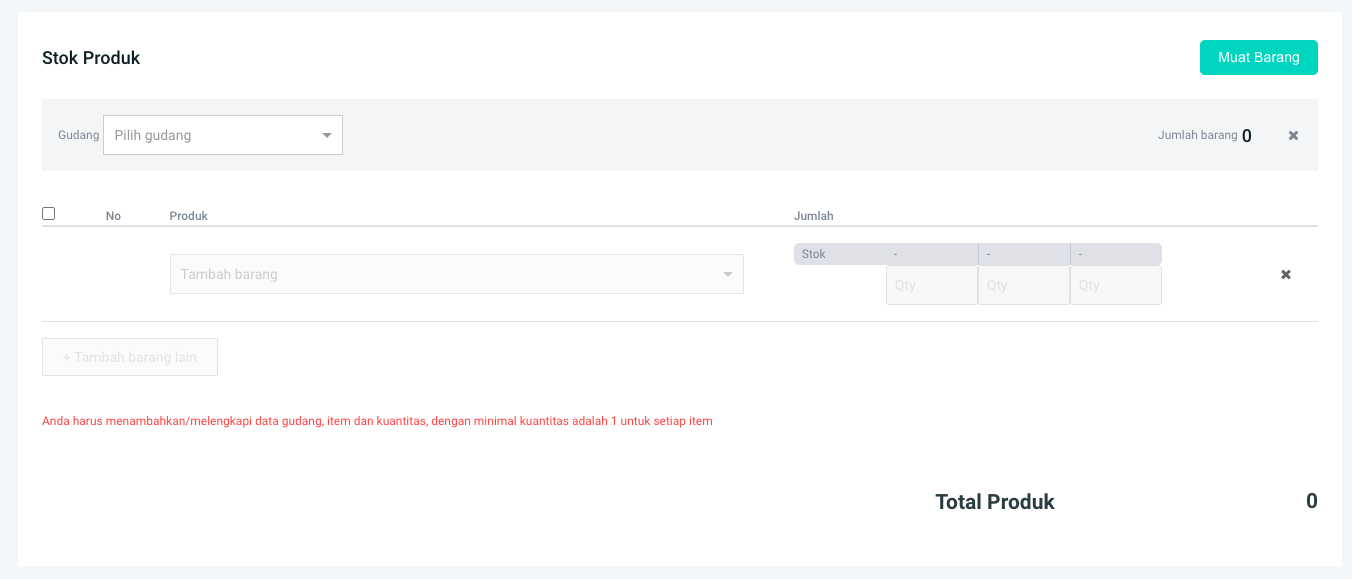1352x579 pixels.
Task: Focus the middle Qty input field
Action: pyautogui.click(x=1023, y=285)
